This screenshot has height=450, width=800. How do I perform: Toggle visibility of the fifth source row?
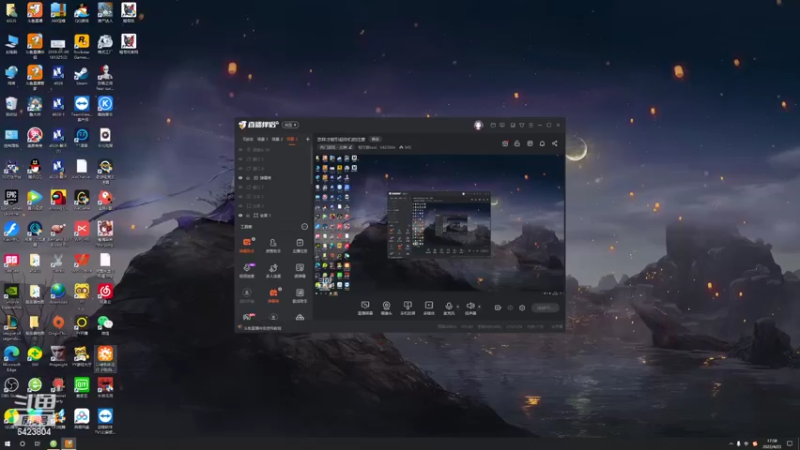(x=241, y=187)
